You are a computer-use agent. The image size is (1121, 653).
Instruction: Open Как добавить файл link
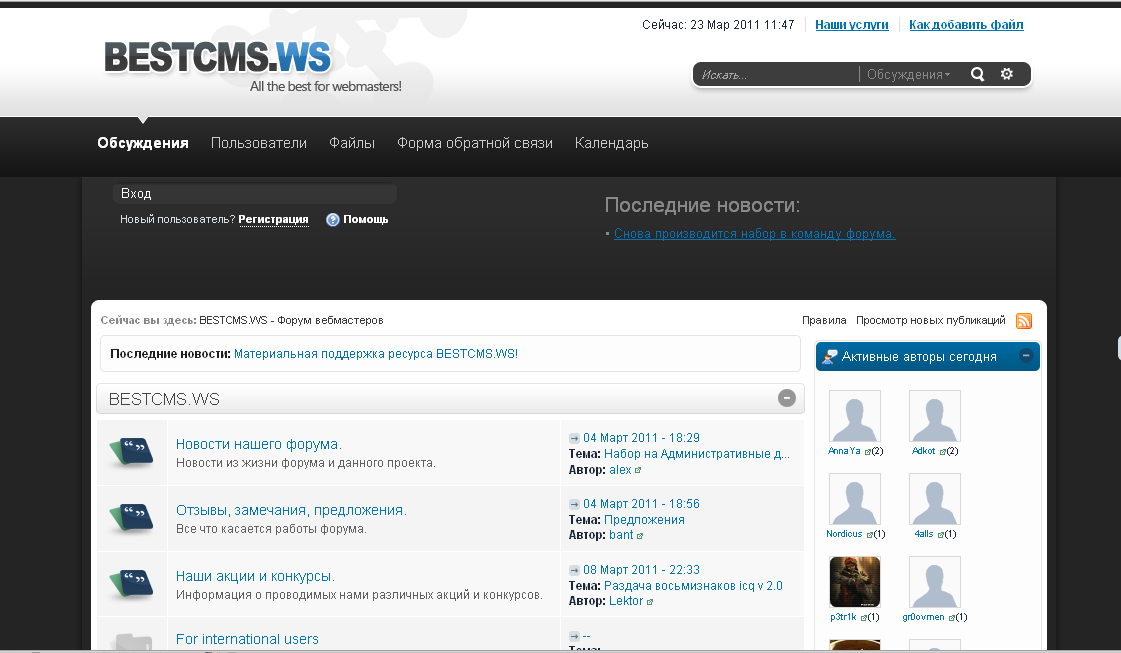point(966,25)
